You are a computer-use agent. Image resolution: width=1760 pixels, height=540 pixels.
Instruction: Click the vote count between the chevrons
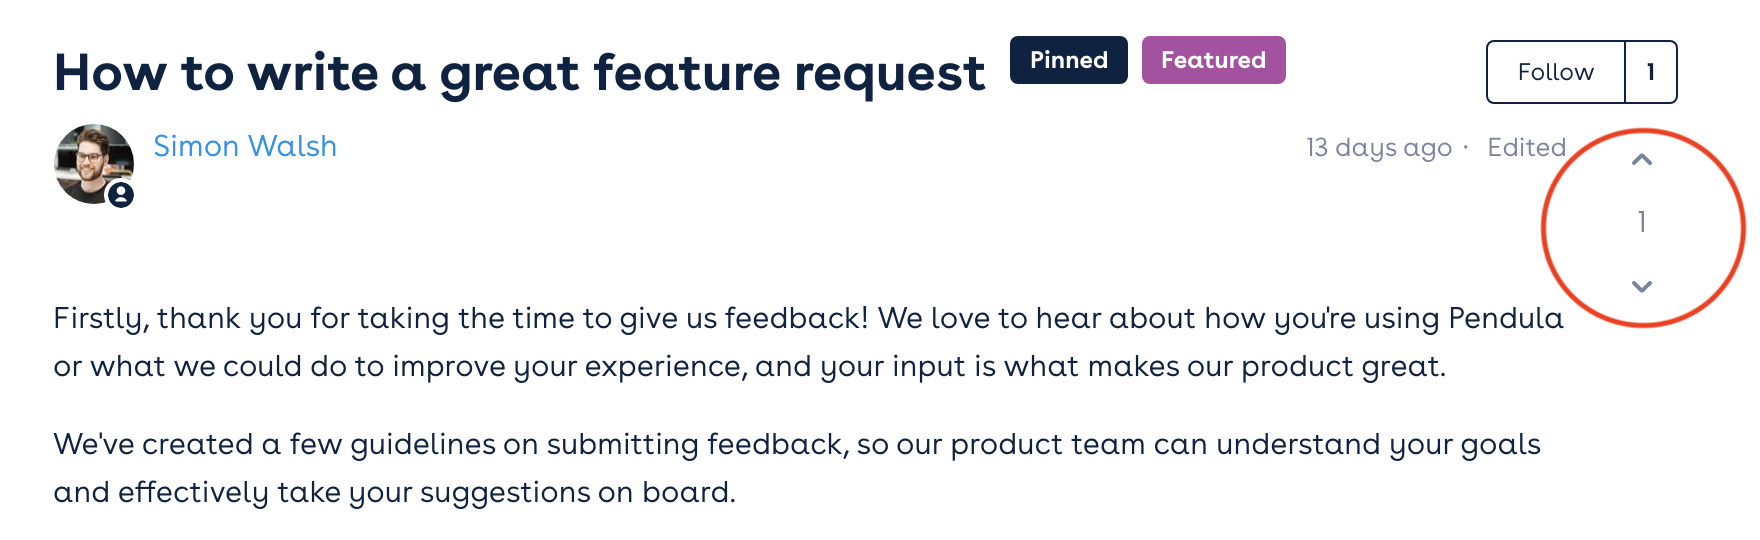pos(1641,222)
